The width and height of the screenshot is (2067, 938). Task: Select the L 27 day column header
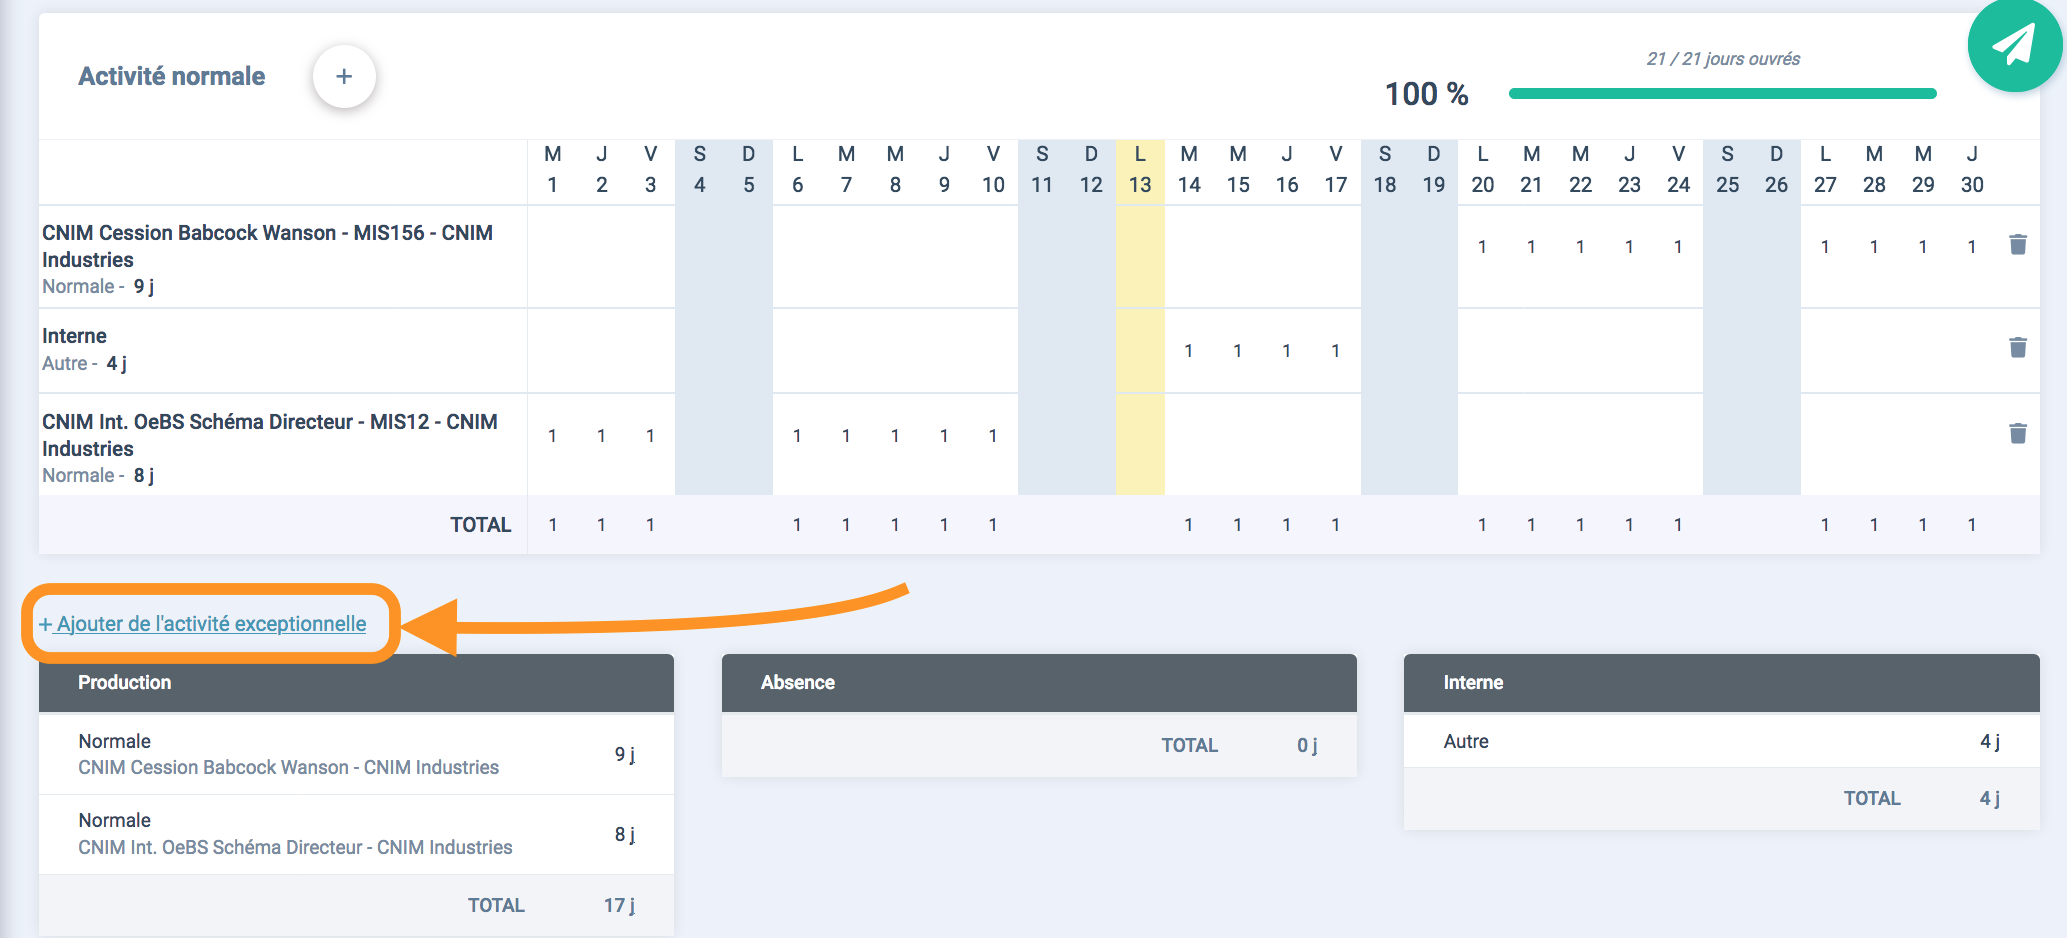[1825, 170]
